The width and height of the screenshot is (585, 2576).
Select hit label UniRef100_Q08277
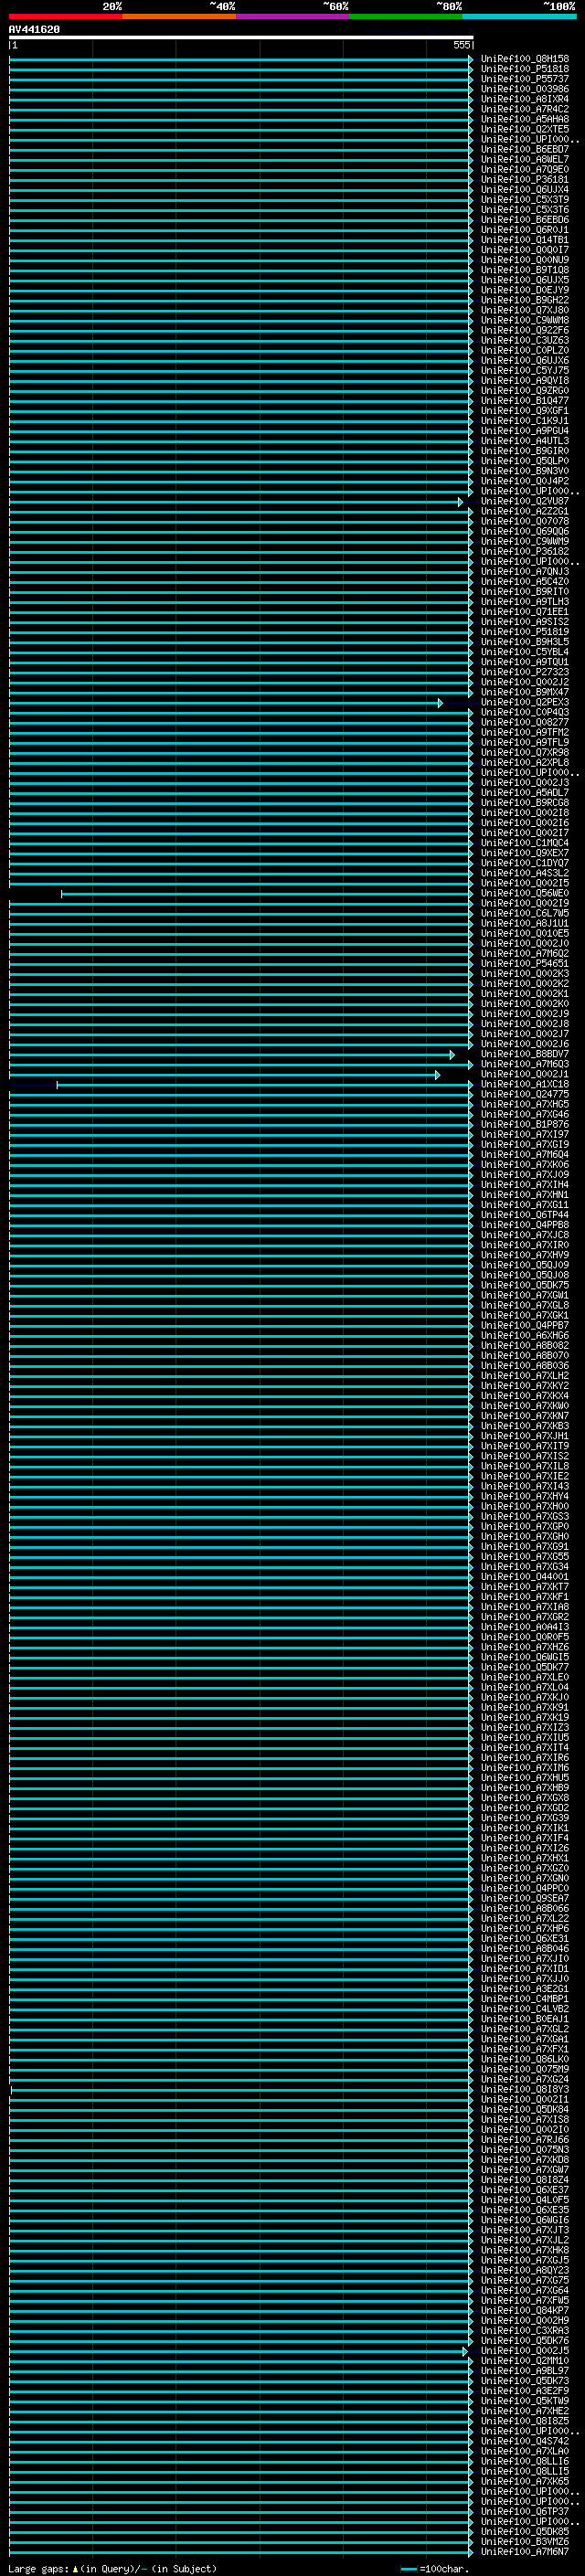[x=525, y=722]
